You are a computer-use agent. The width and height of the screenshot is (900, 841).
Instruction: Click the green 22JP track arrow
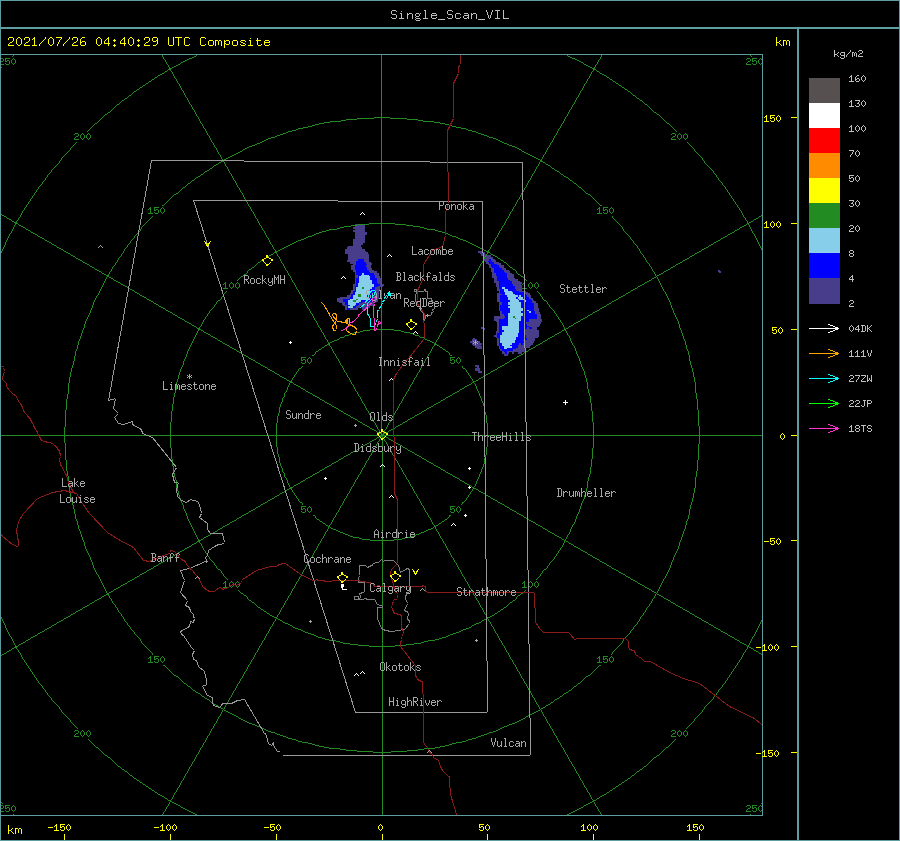coord(824,404)
